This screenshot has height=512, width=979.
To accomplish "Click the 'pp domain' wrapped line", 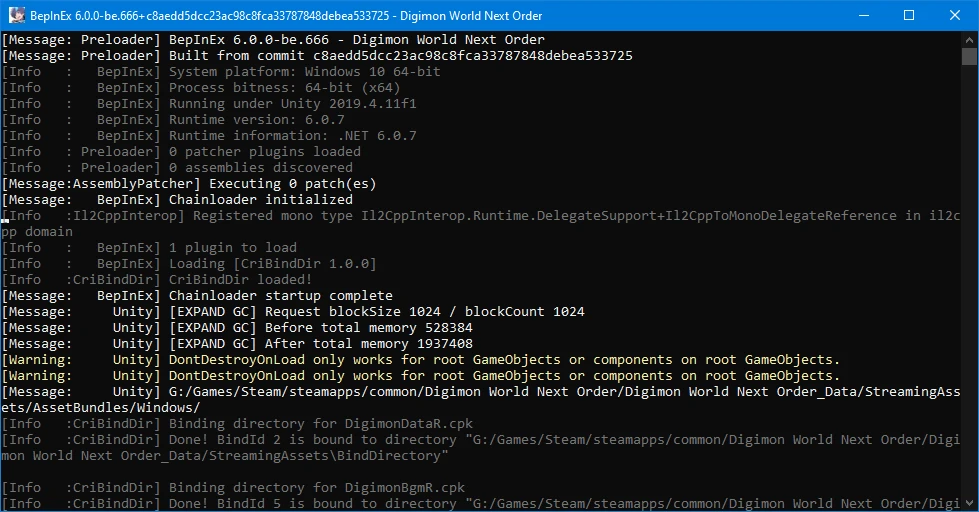I will [x=37, y=232].
